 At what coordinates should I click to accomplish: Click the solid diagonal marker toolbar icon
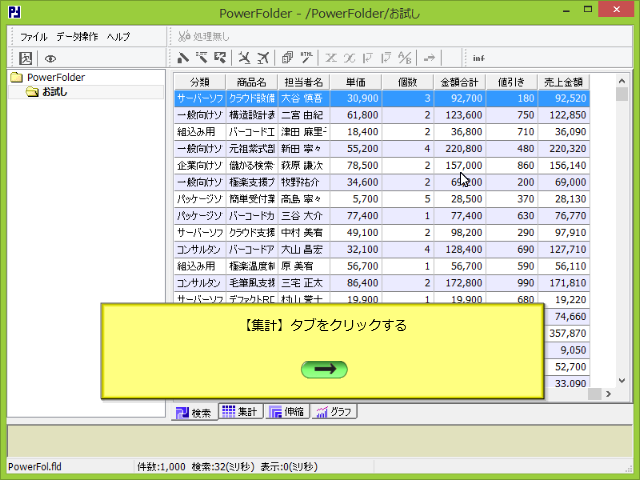[x=183, y=58]
